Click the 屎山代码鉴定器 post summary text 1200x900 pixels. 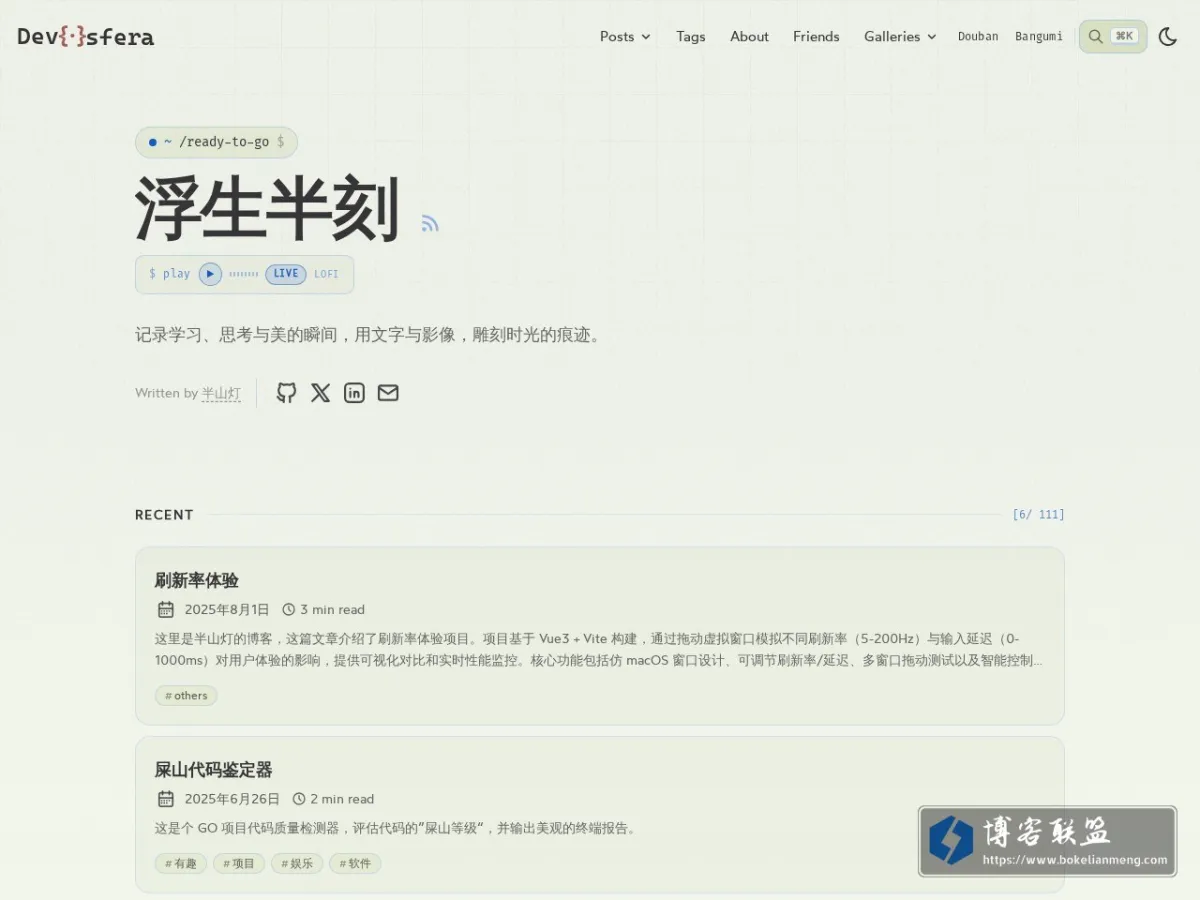coord(395,828)
